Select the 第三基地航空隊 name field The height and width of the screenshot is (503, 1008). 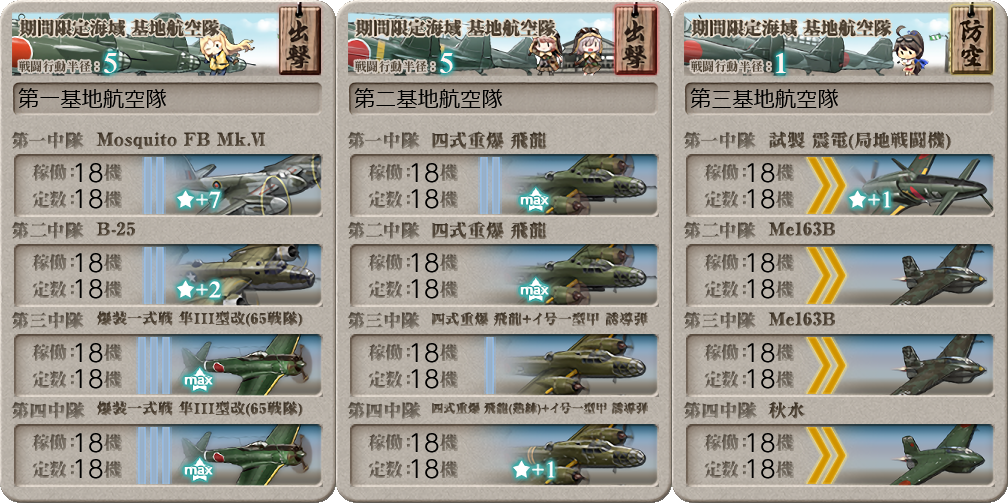(839, 99)
